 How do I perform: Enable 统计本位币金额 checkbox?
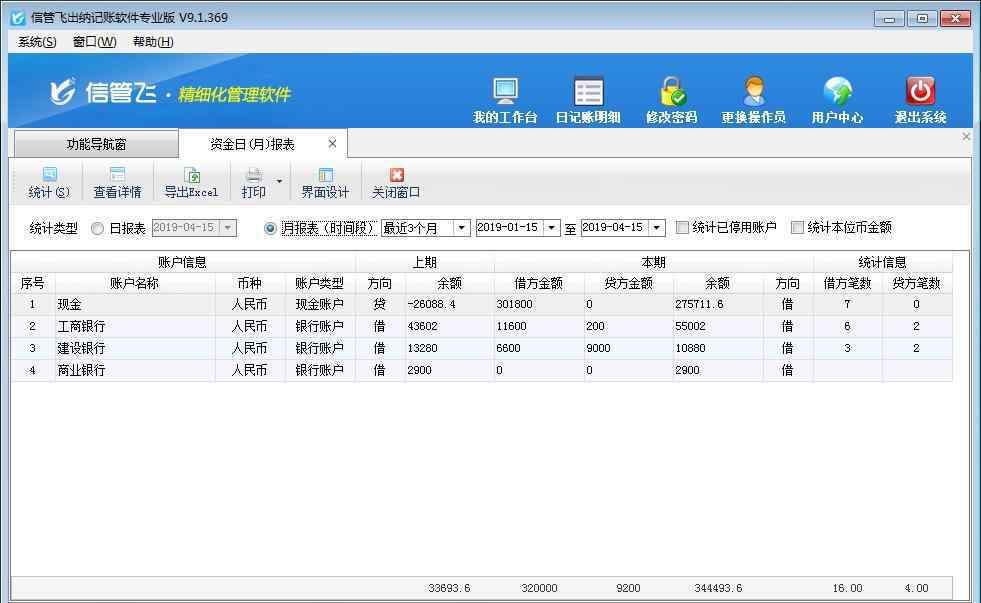797,227
